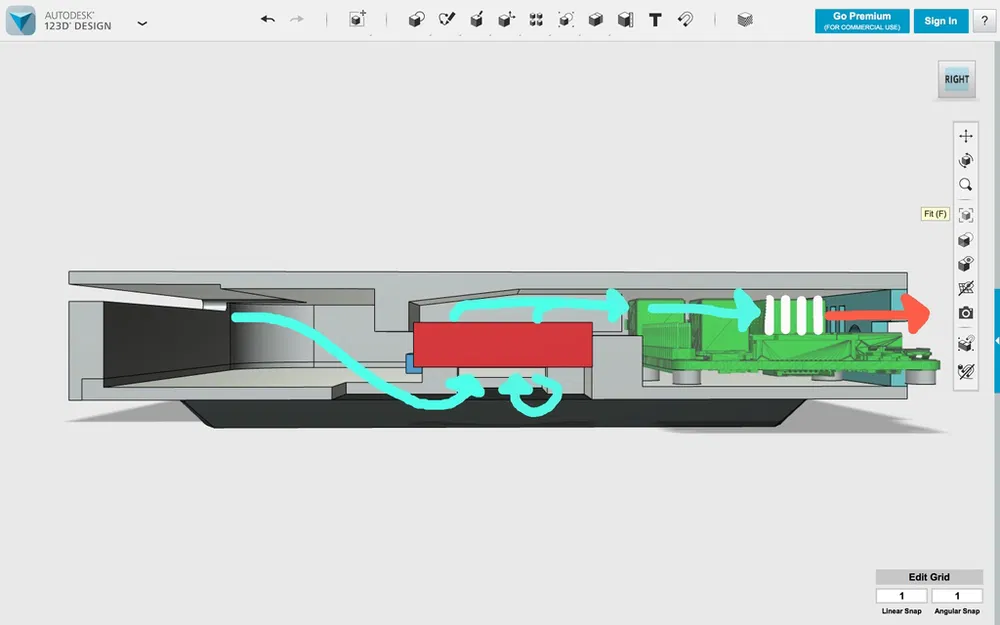
Task: Open the Transform tool with plus cube
Action: [x=357, y=19]
